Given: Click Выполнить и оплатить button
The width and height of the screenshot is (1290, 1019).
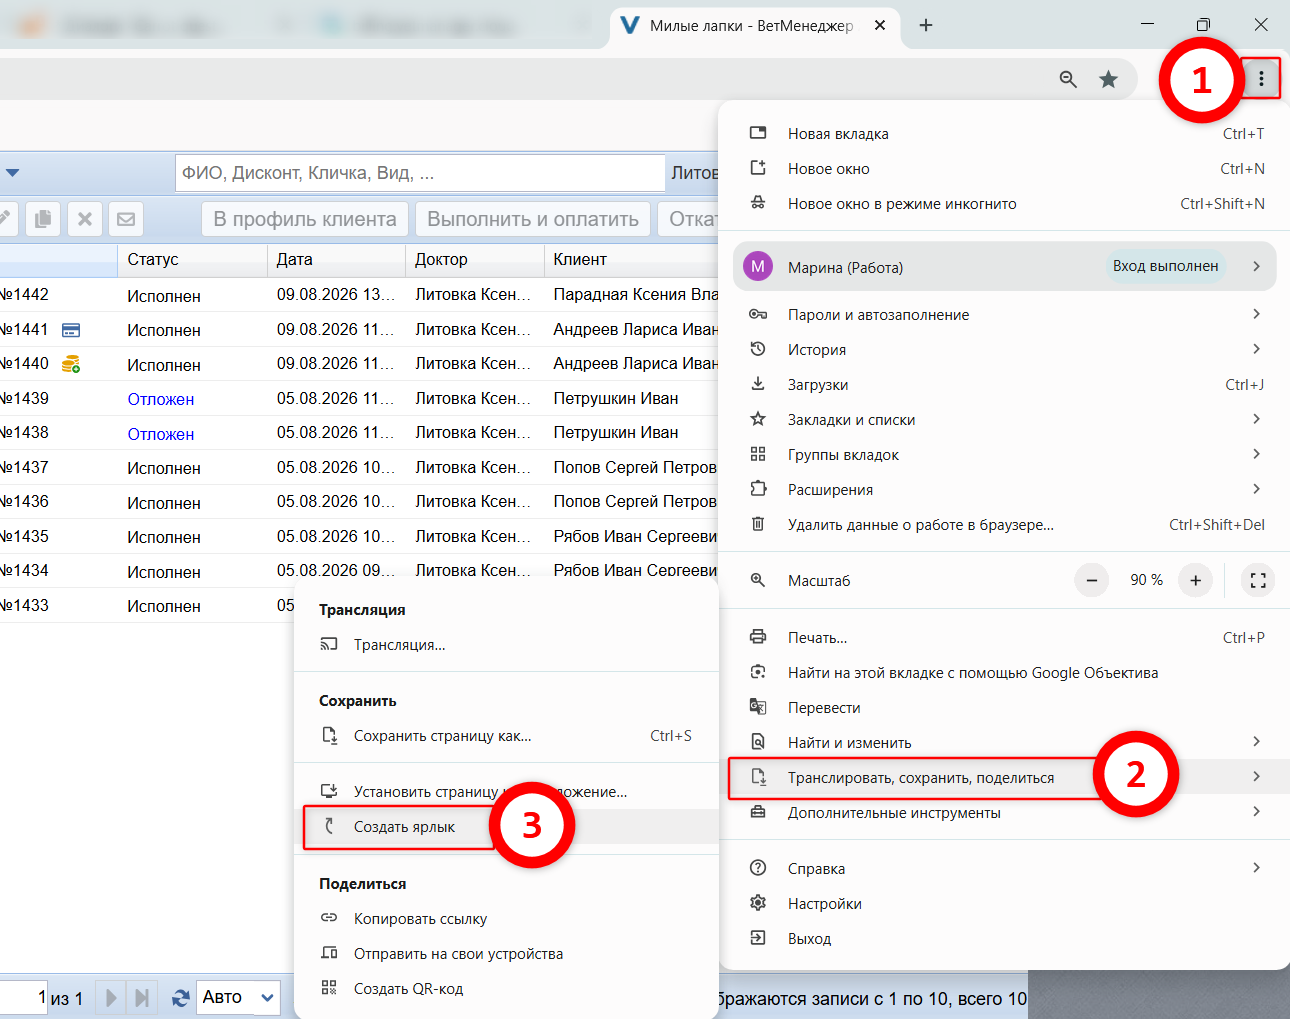Looking at the screenshot, I should [533, 219].
